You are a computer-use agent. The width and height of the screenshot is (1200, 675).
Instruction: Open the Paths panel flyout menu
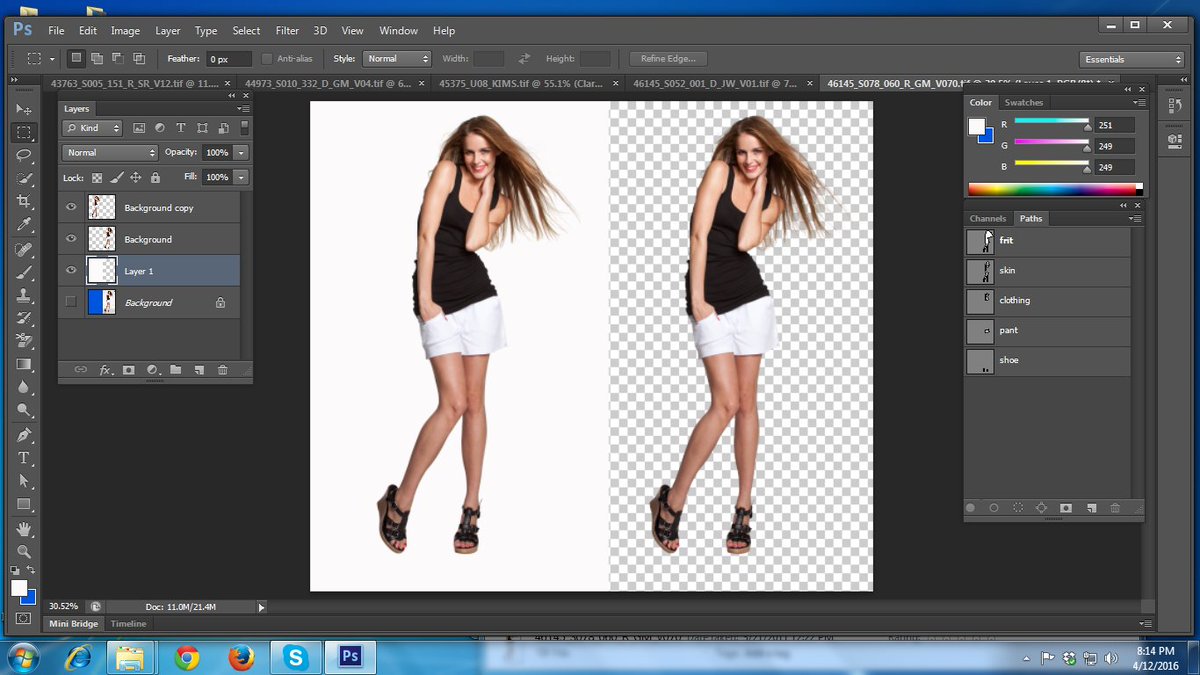(x=1137, y=218)
